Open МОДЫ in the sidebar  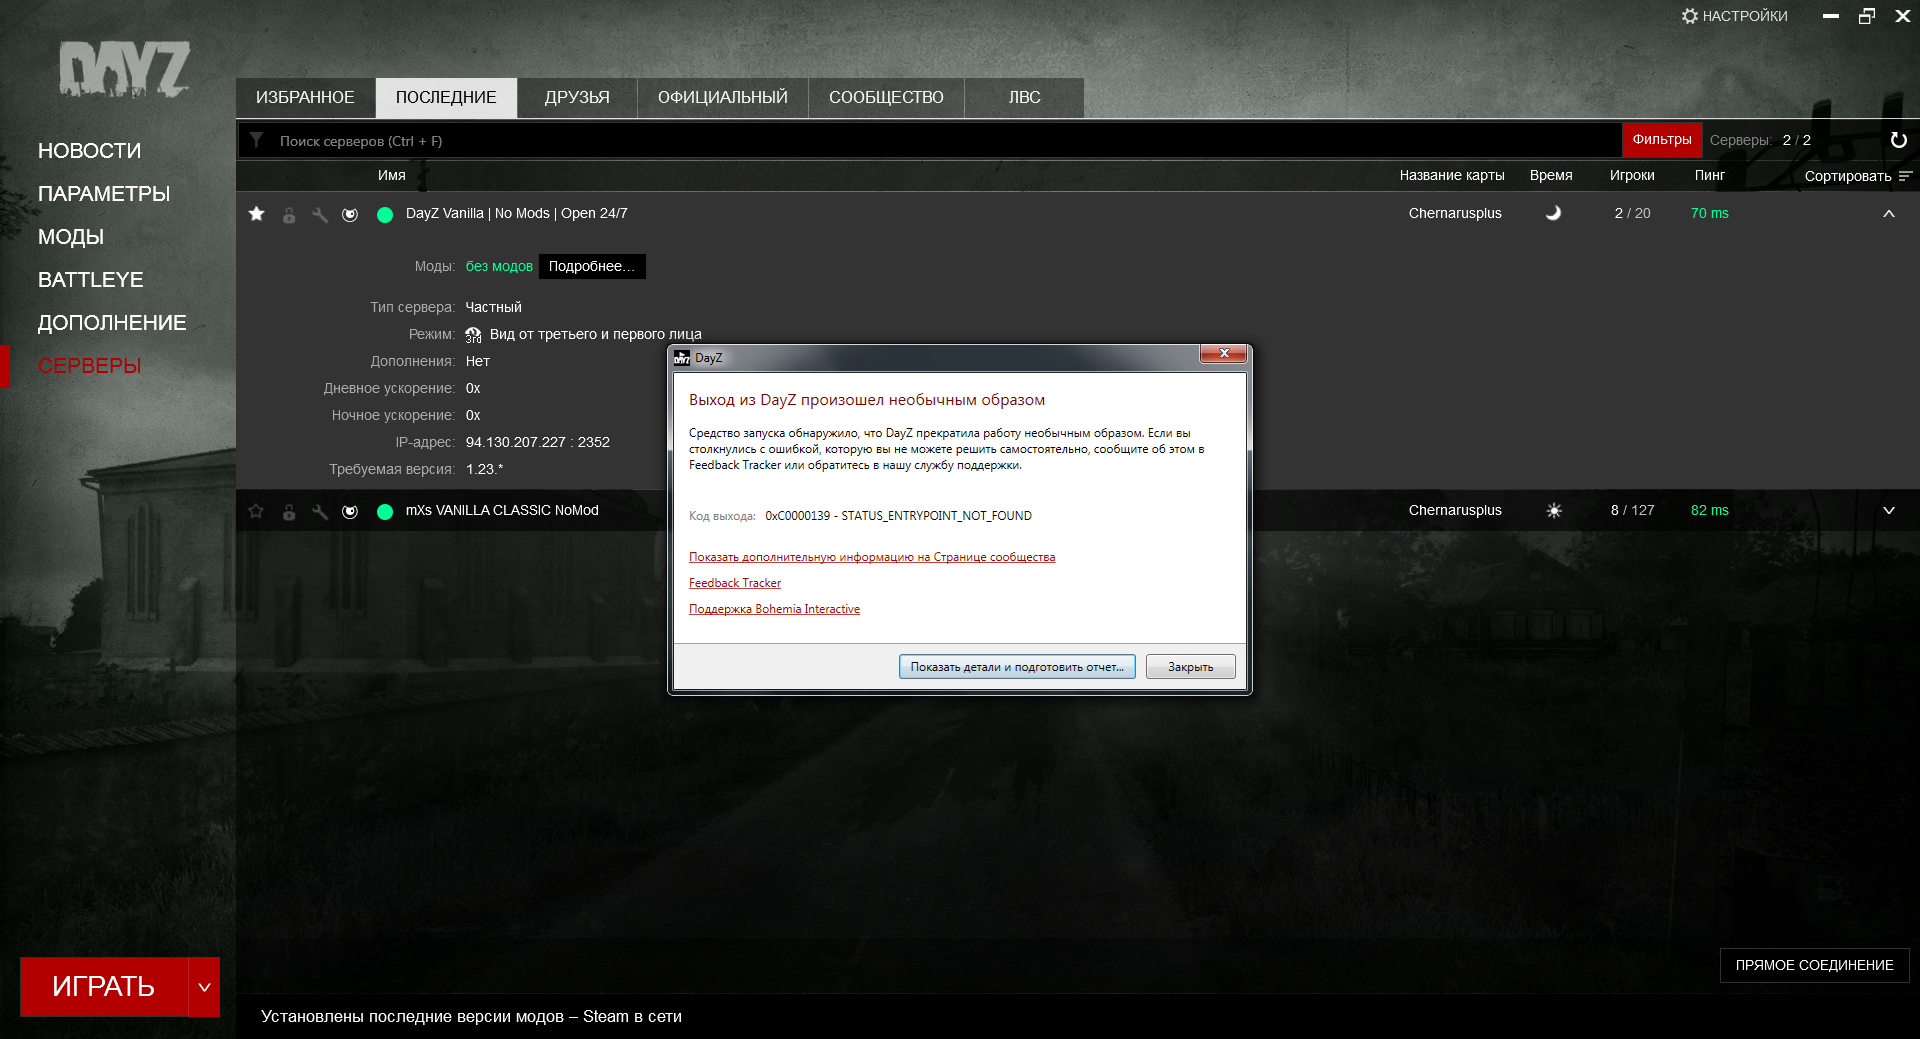click(x=71, y=237)
